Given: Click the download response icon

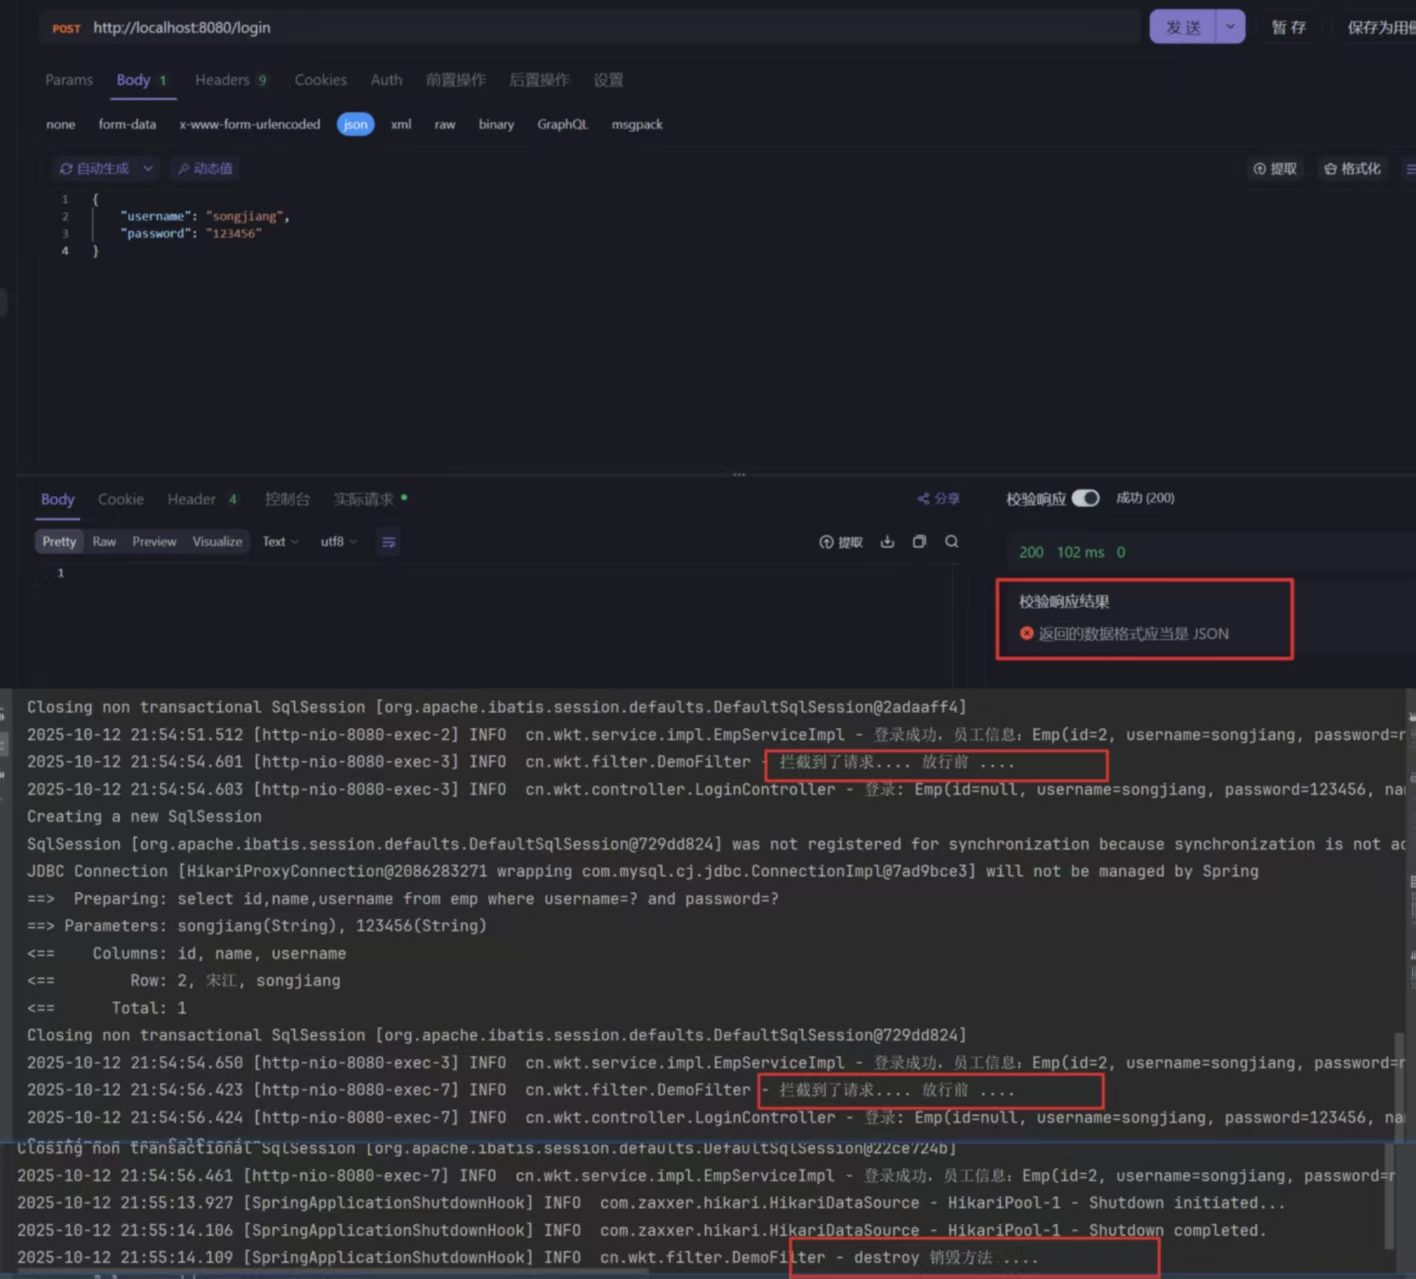Looking at the screenshot, I should tap(887, 542).
